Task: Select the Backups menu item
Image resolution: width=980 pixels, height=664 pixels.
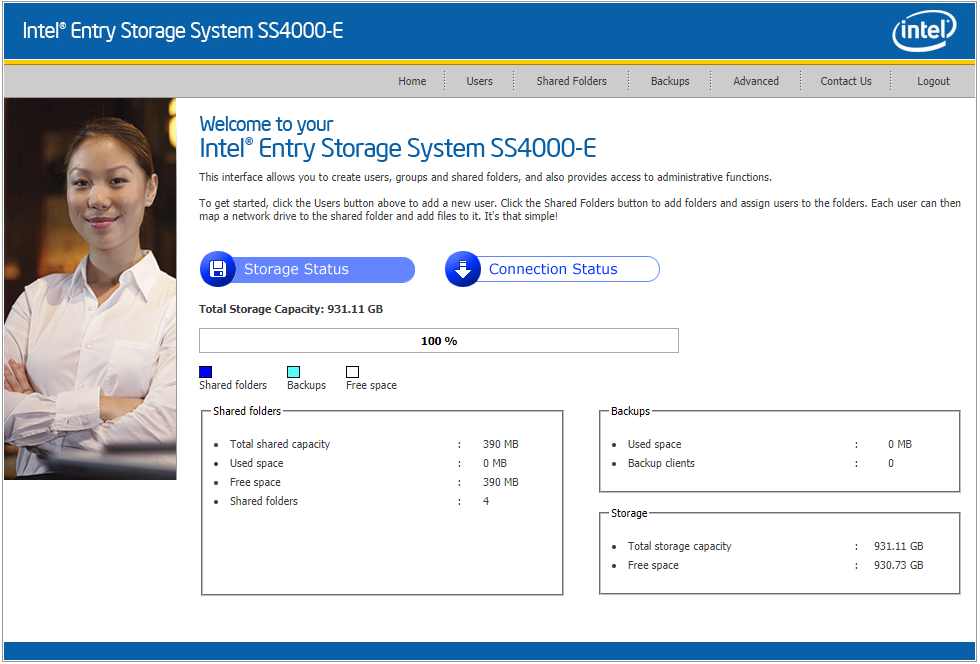Action: click(670, 81)
